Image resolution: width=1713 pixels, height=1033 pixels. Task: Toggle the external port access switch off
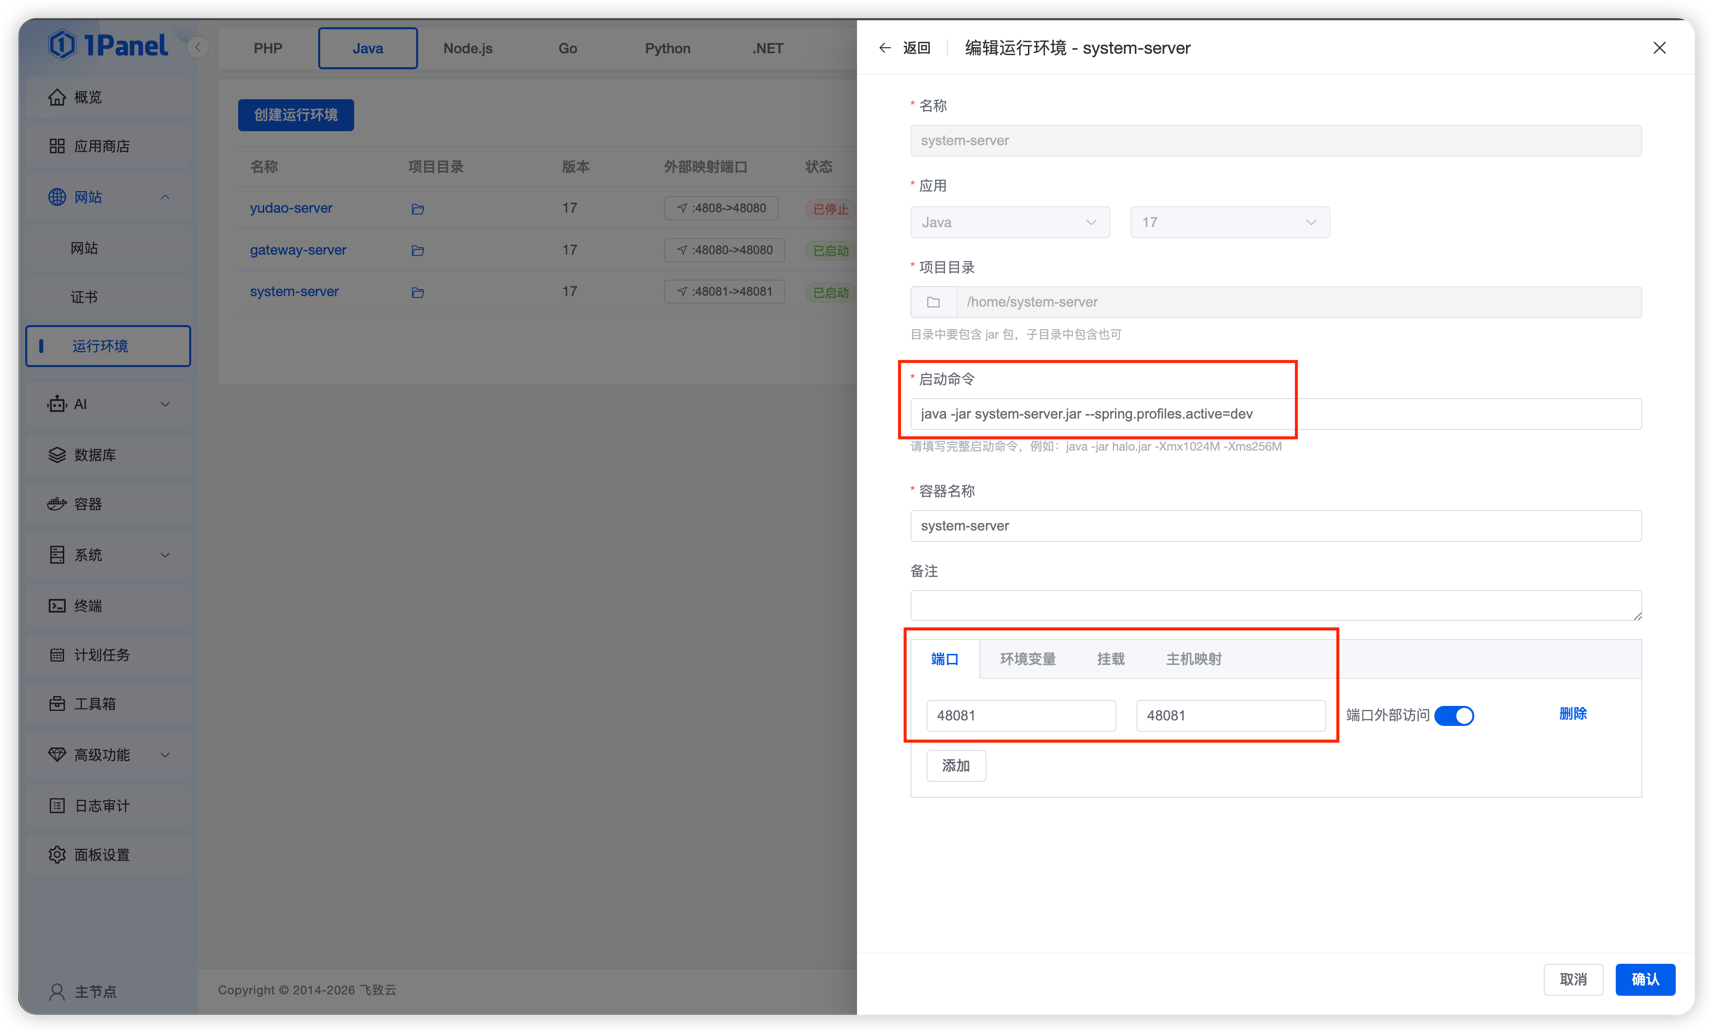coord(1453,715)
